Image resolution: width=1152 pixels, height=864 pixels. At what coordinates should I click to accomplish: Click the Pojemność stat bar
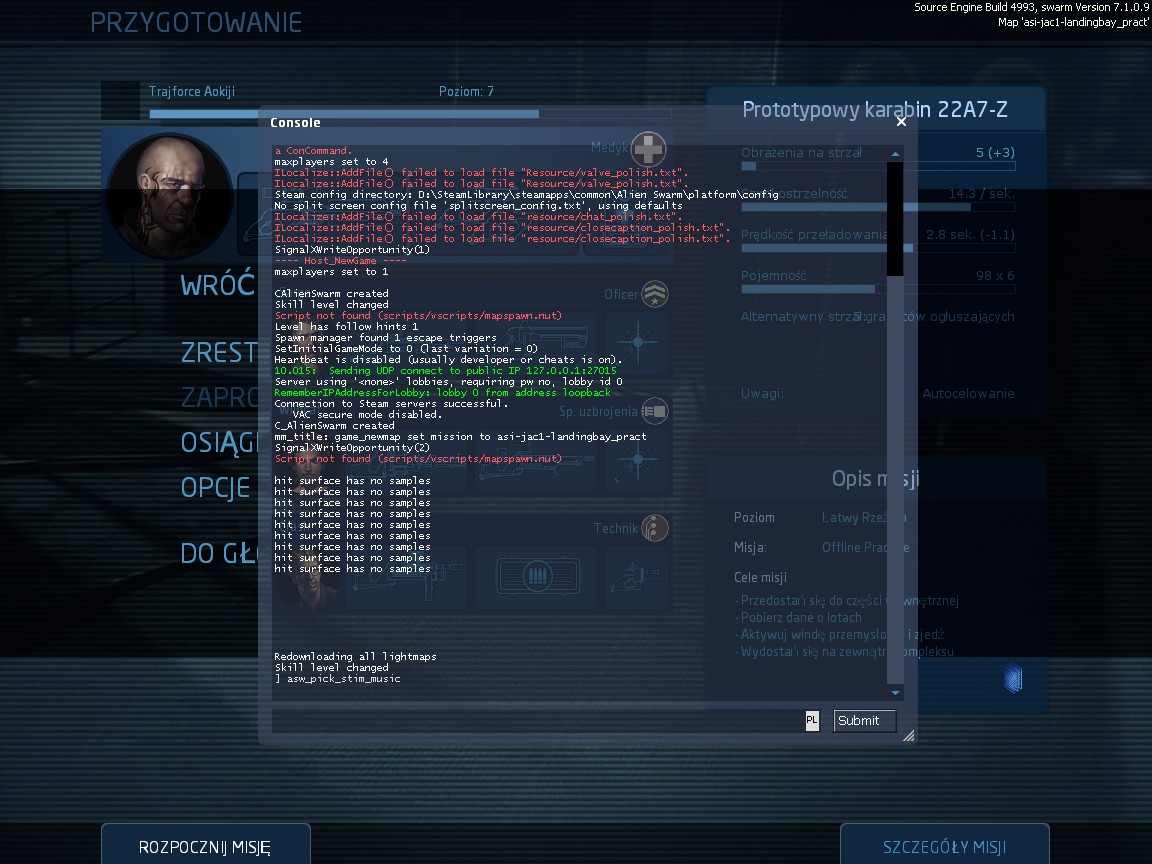point(878,289)
